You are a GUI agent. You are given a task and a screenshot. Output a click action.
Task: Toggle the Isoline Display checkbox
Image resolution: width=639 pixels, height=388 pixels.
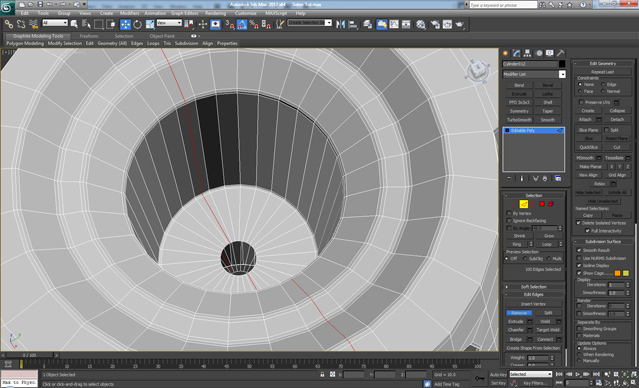[579, 265]
